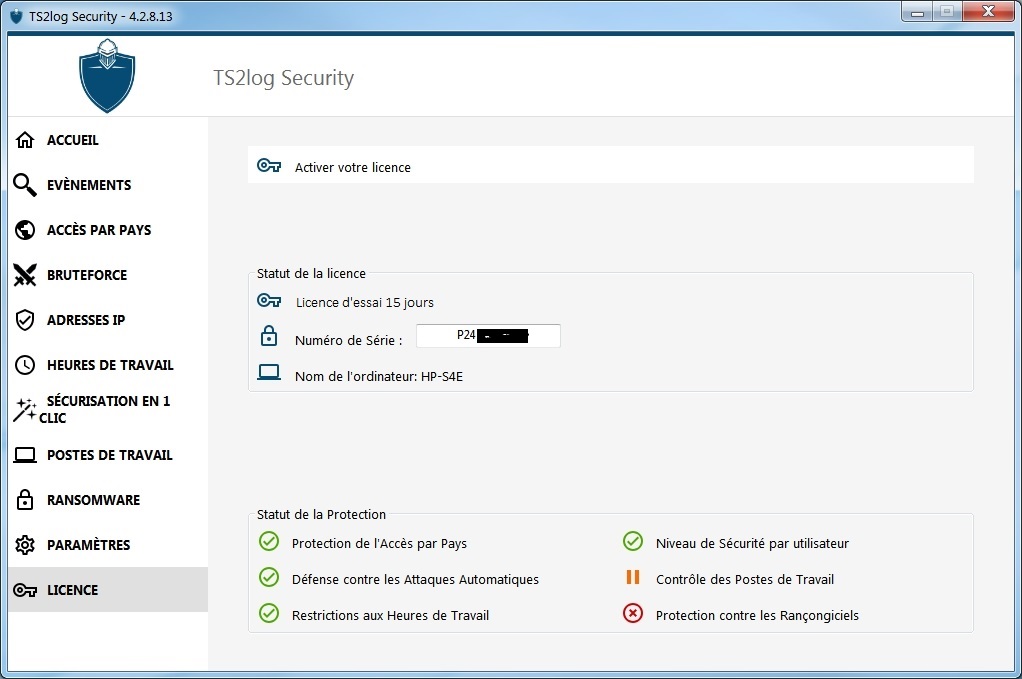This screenshot has width=1022, height=679.
Task: Click the green check for Défense contre les Attaques Automatiques
Action: (x=269, y=577)
